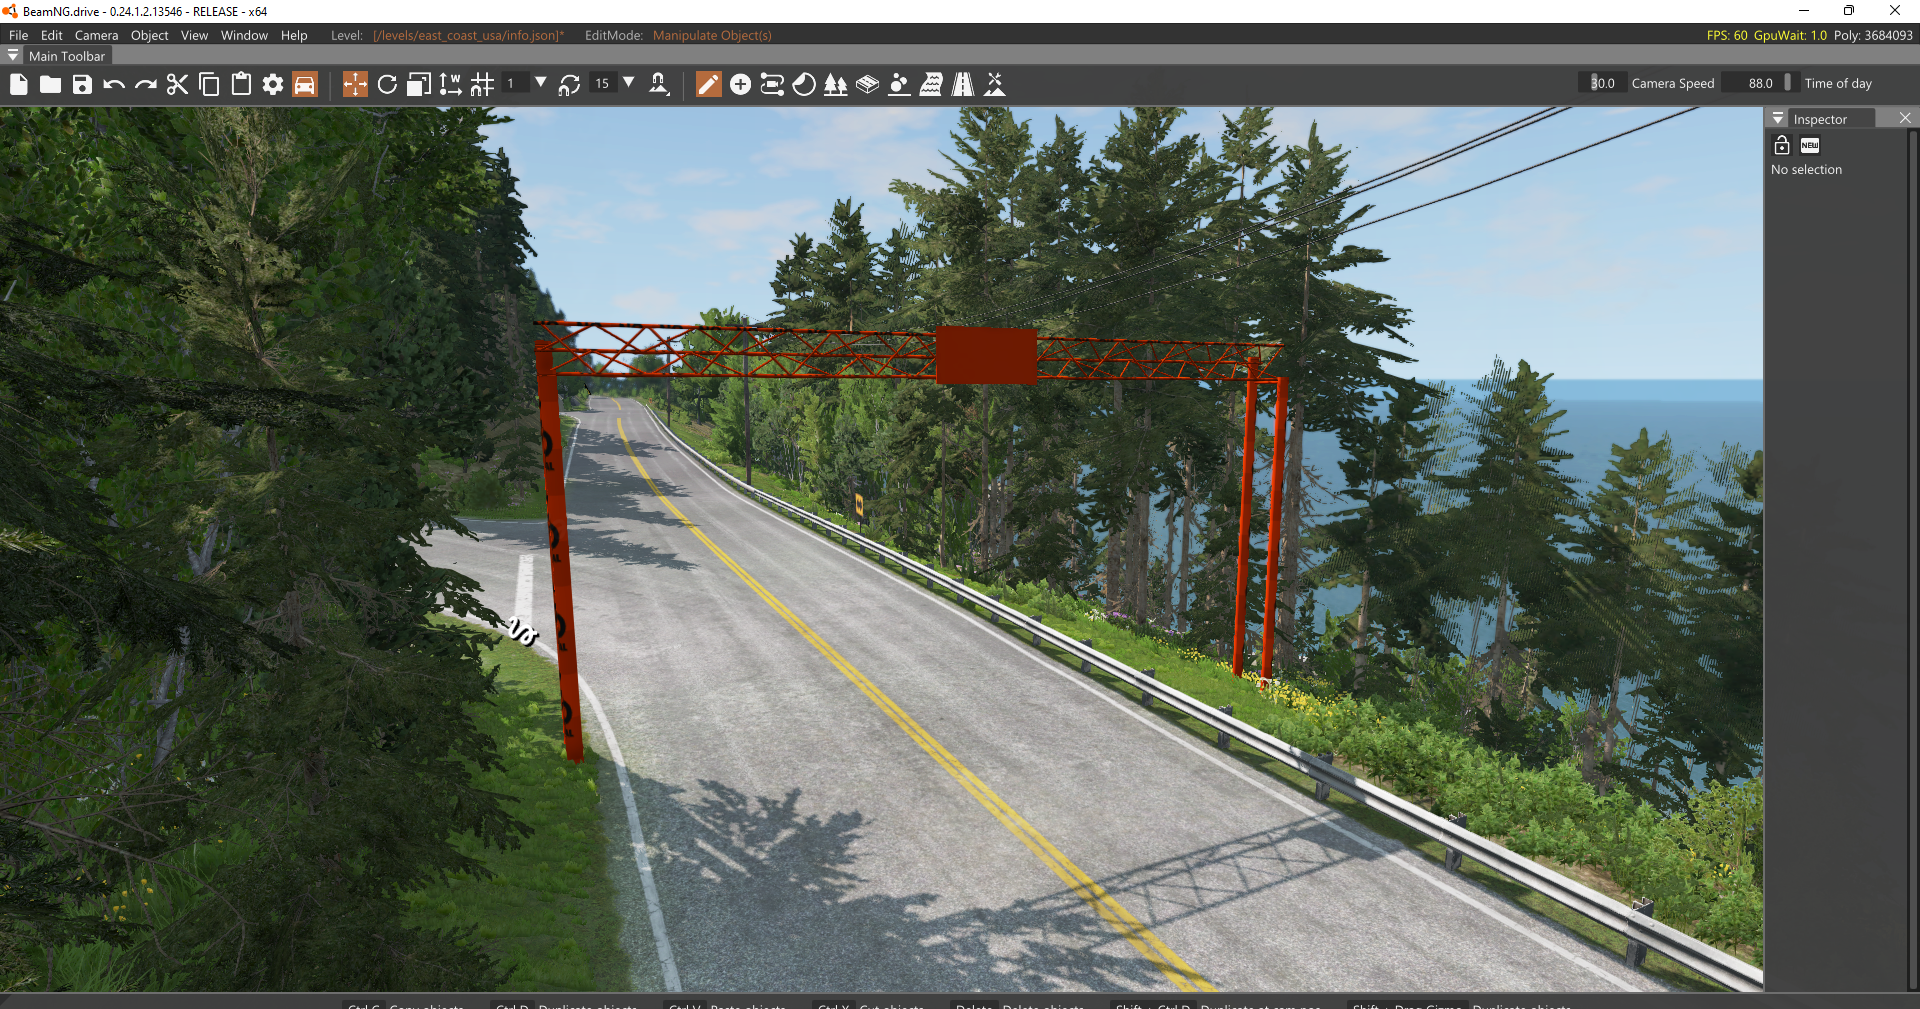
Task: Open the View menu
Action: click(194, 35)
